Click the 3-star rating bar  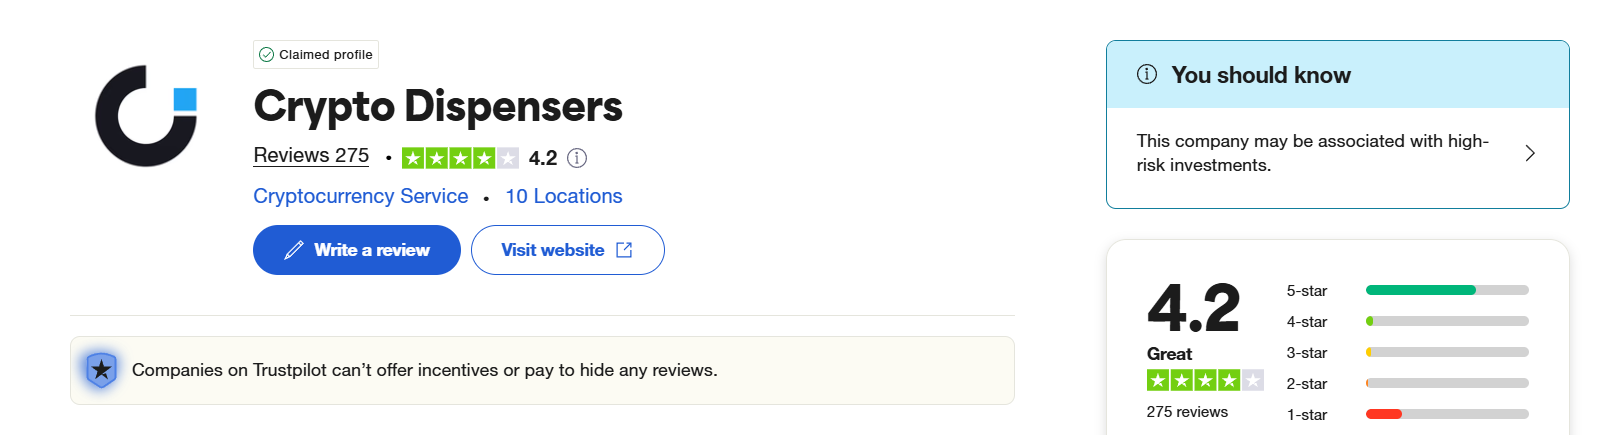pos(1446,352)
